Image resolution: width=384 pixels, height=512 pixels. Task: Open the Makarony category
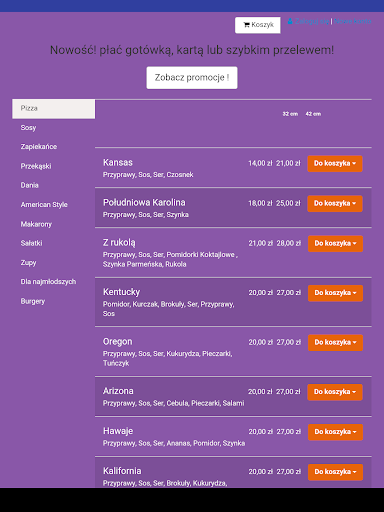point(36,224)
